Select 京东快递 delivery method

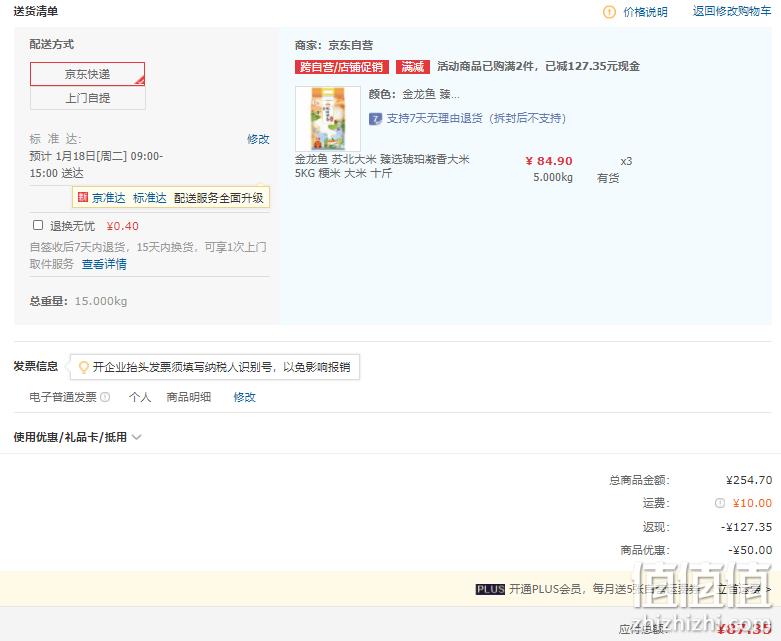pyautogui.click(x=88, y=74)
